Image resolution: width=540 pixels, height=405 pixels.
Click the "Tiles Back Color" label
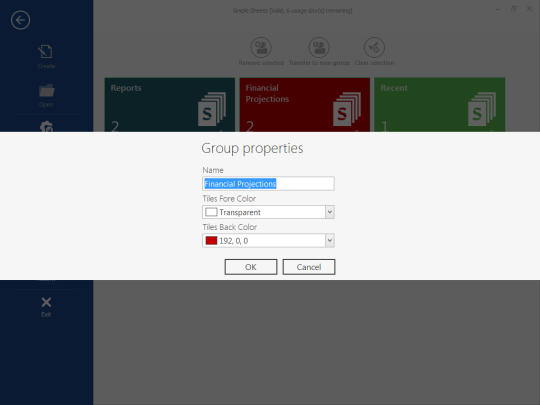(230, 227)
